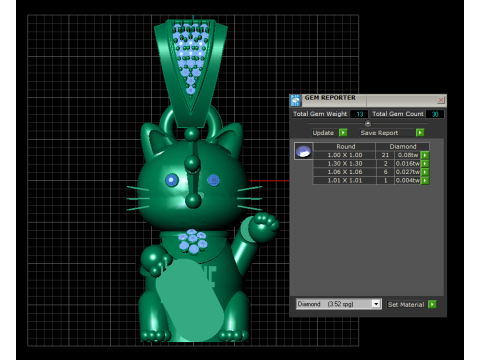Click green arrow on 1.06 X 1.06 row

425,172
